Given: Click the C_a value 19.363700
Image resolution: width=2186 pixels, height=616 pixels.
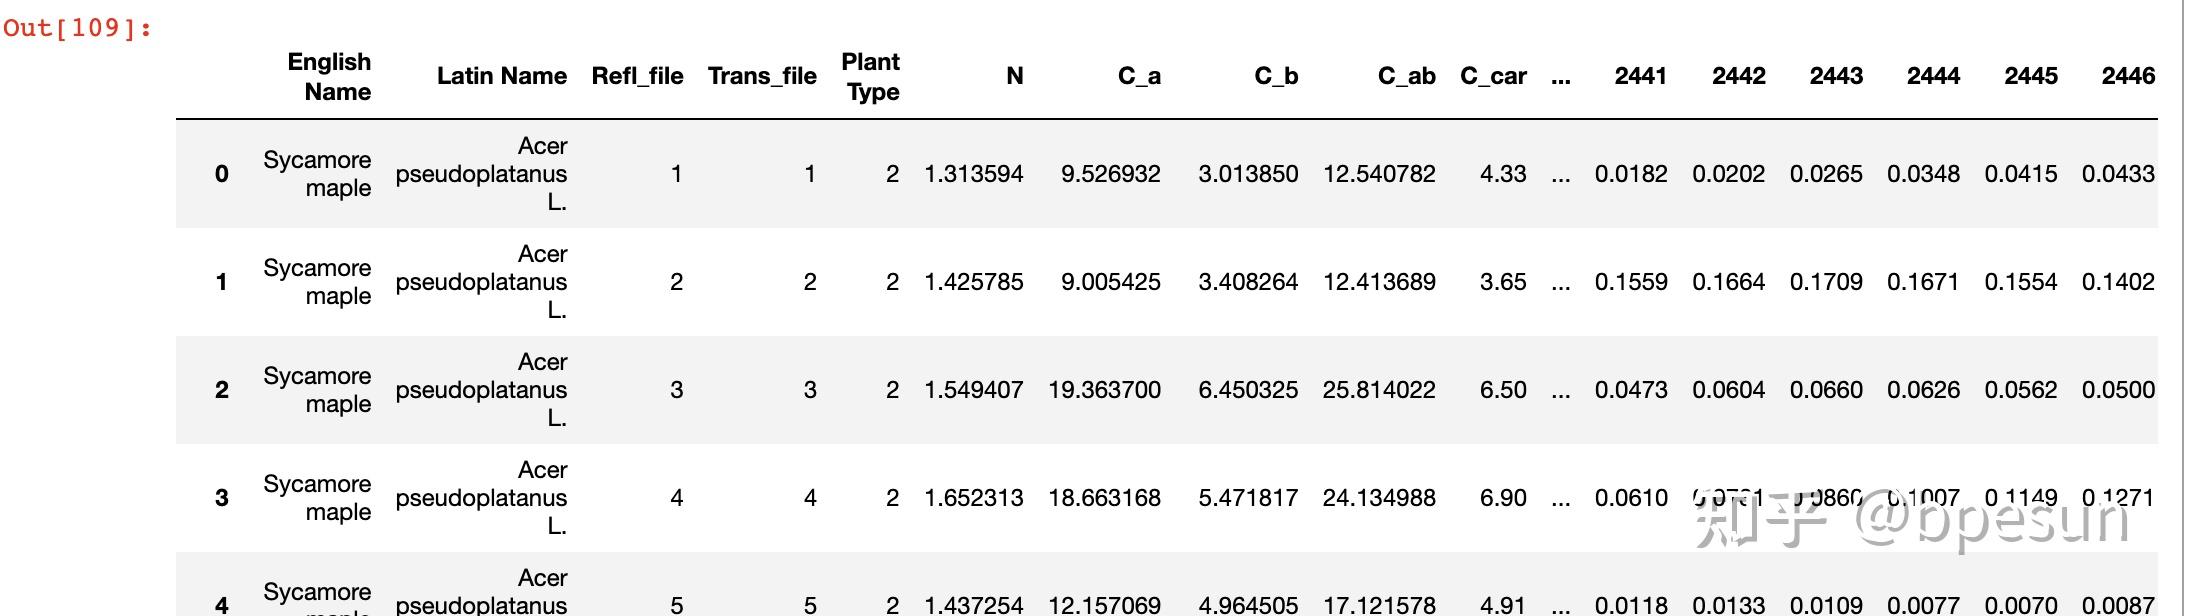Looking at the screenshot, I should 1104,390.
